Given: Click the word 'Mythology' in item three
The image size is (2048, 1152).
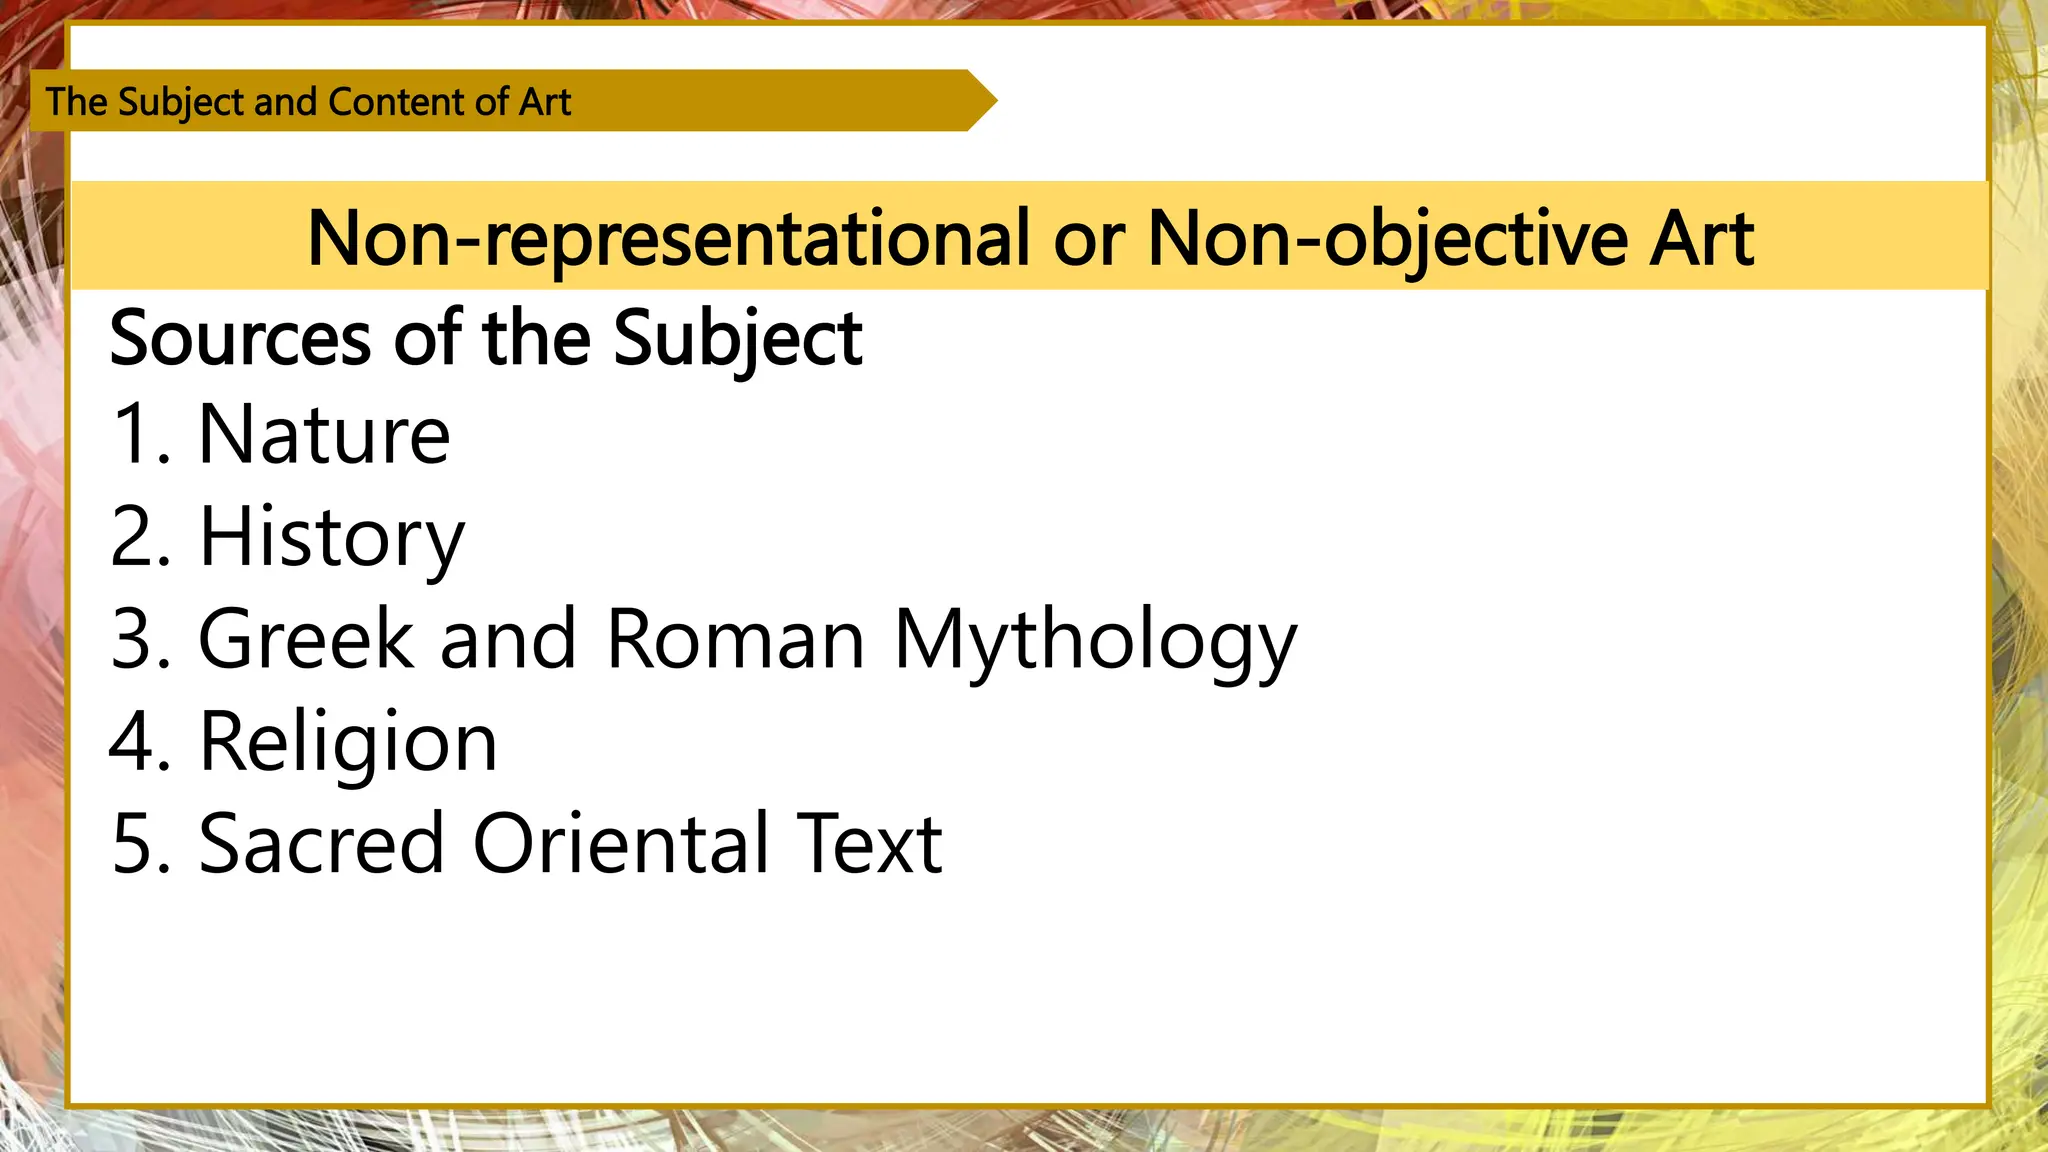Looking at the screenshot, I should [x=1095, y=641].
